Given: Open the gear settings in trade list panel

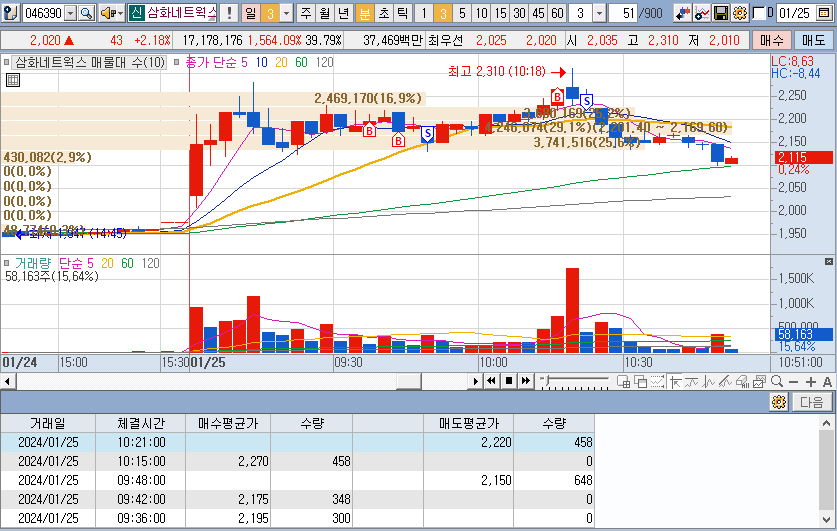Looking at the screenshot, I should 779,402.
